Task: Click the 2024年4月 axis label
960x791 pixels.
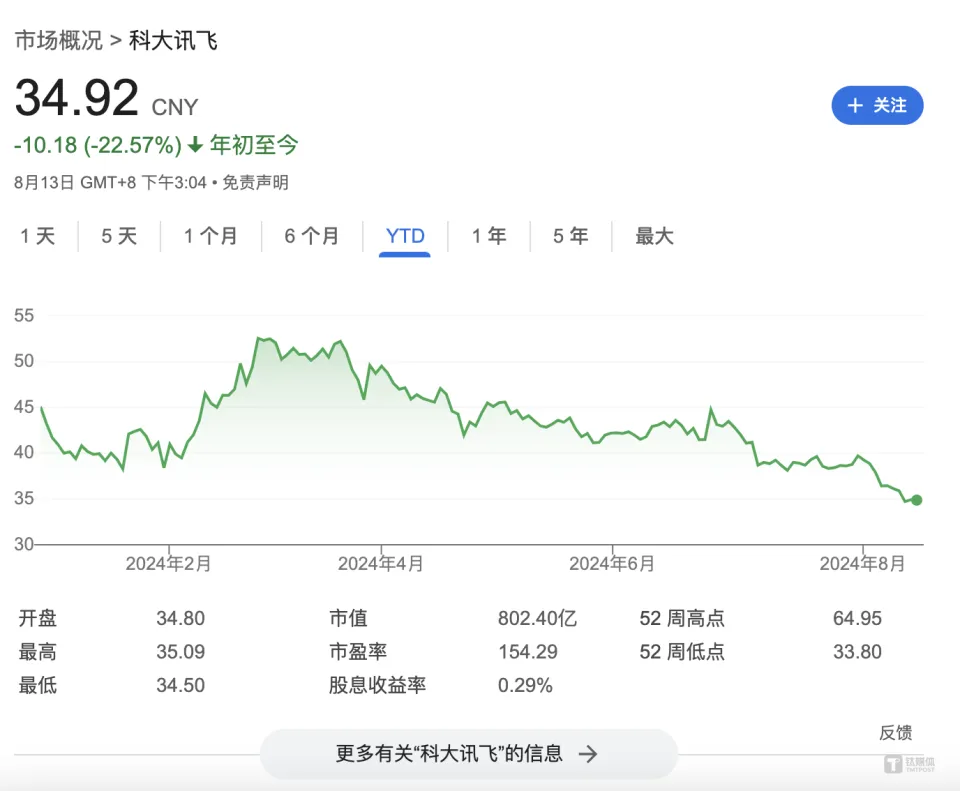Action: (x=381, y=564)
